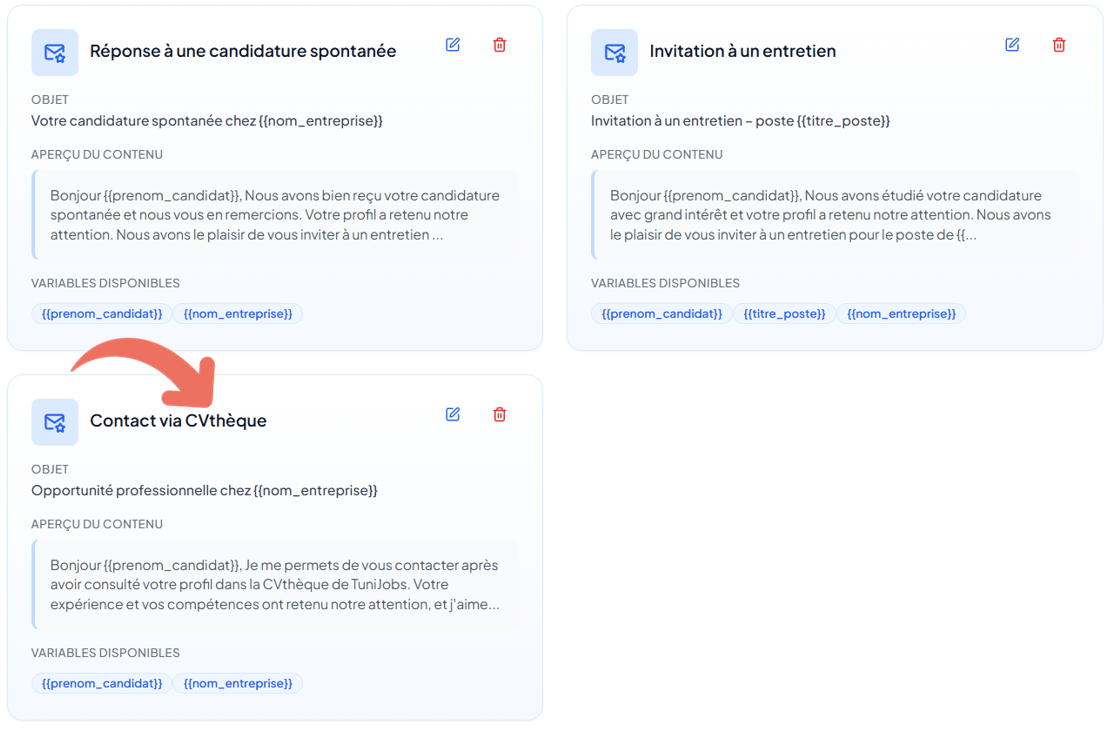Click {{nom_entreprise}} tag in candidature spontanée card
This screenshot has height=731, width=1111.
(238, 314)
